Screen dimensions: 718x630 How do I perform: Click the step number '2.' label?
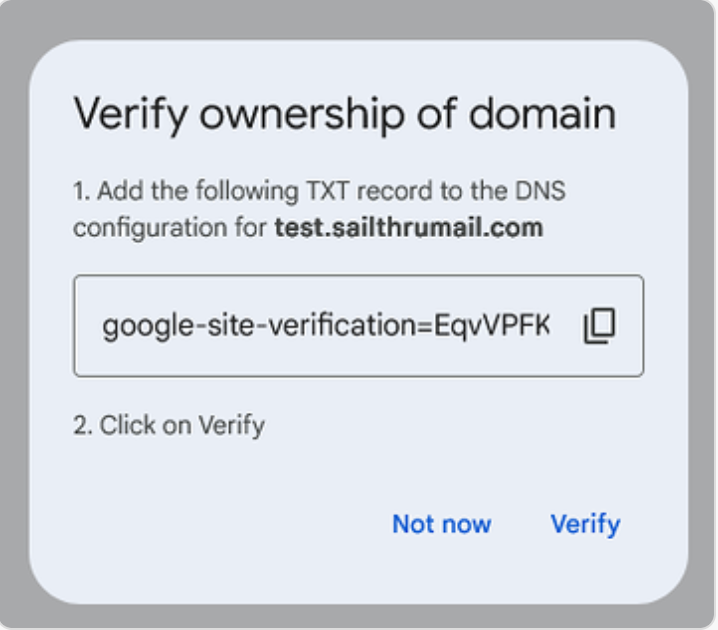point(83,425)
